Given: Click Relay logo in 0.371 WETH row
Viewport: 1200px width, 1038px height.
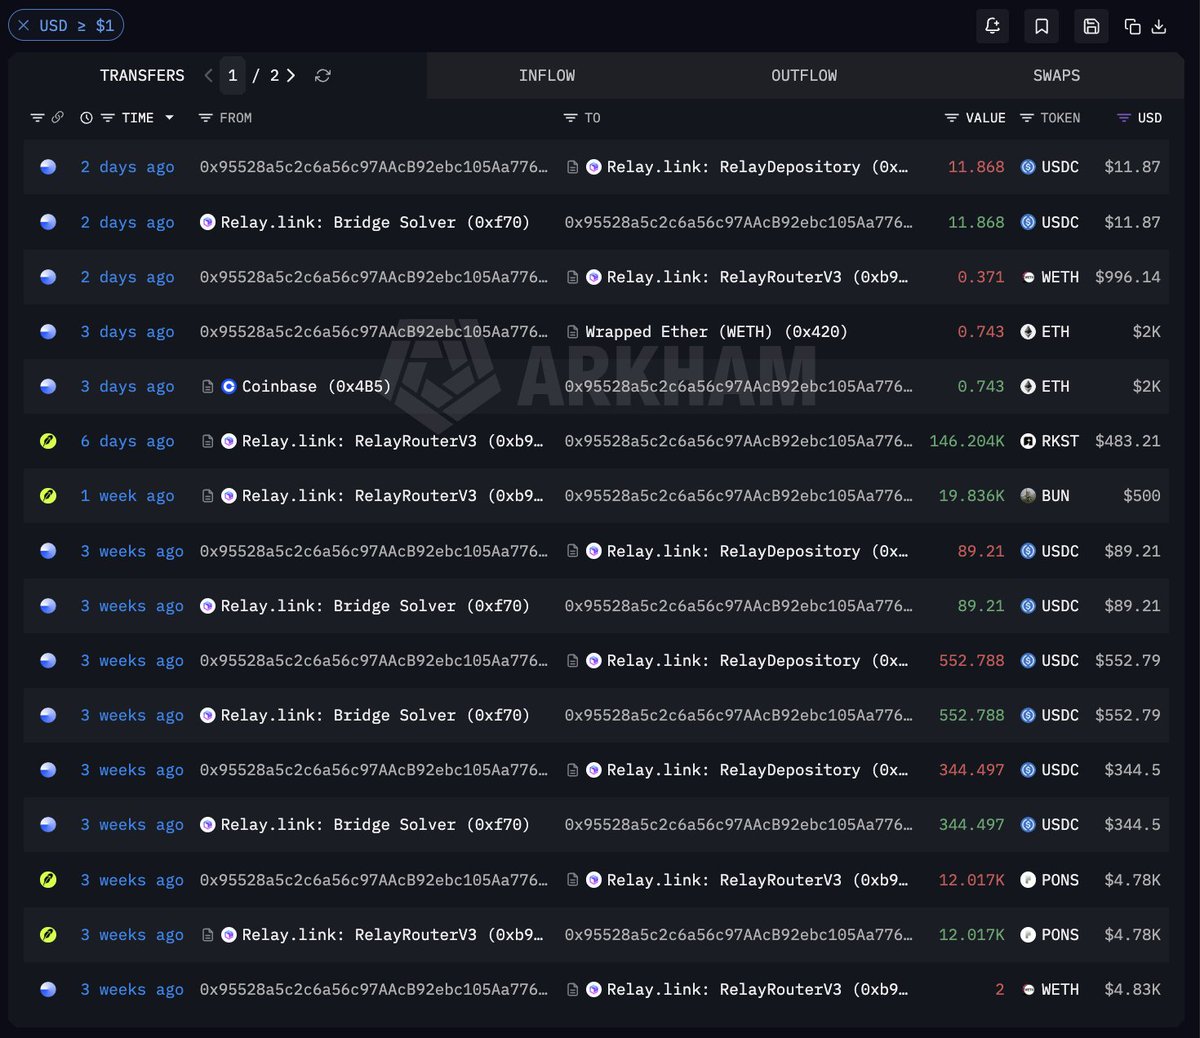Looking at the screenshot, I should [594, 277].
